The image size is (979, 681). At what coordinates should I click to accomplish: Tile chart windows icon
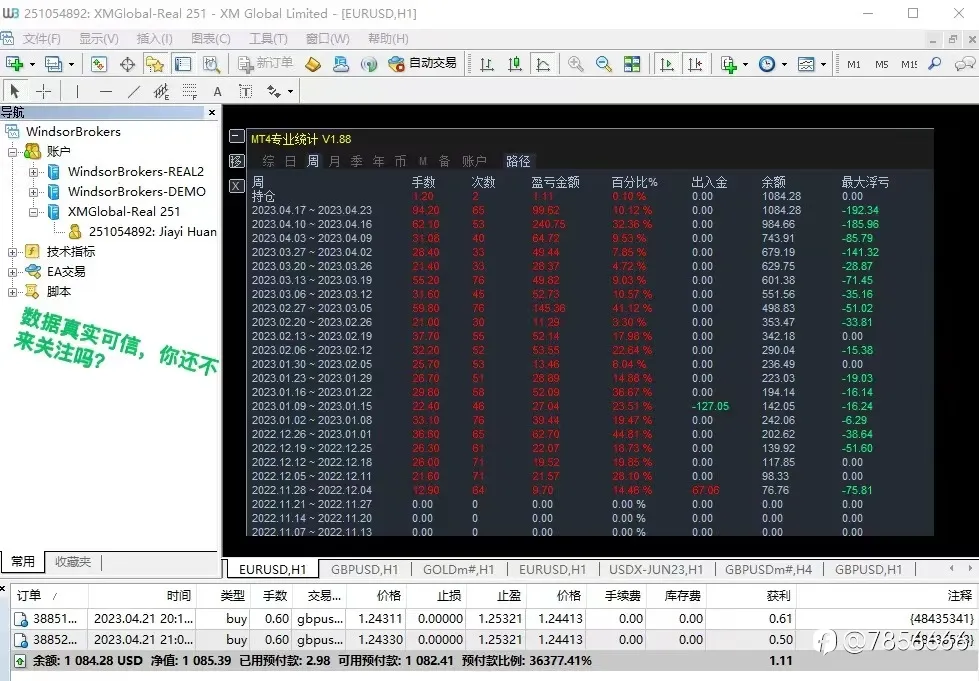pyautogui.click(x=632, y=64)
